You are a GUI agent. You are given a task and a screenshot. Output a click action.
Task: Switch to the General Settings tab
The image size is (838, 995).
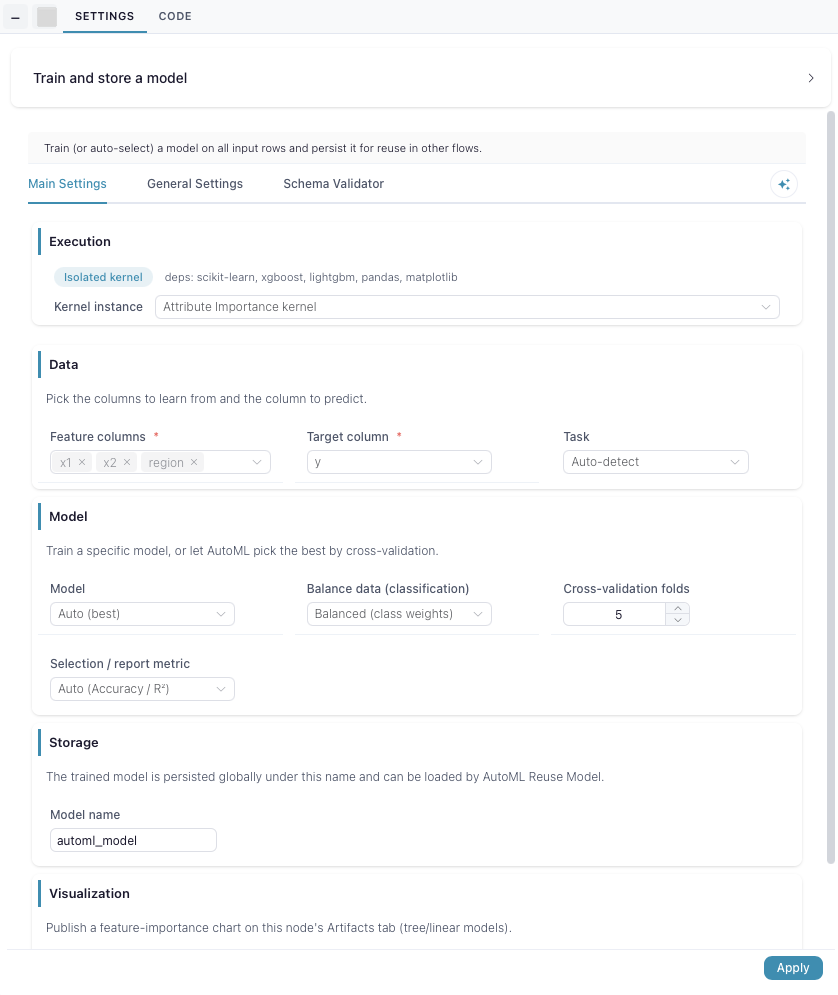point(195,184)
